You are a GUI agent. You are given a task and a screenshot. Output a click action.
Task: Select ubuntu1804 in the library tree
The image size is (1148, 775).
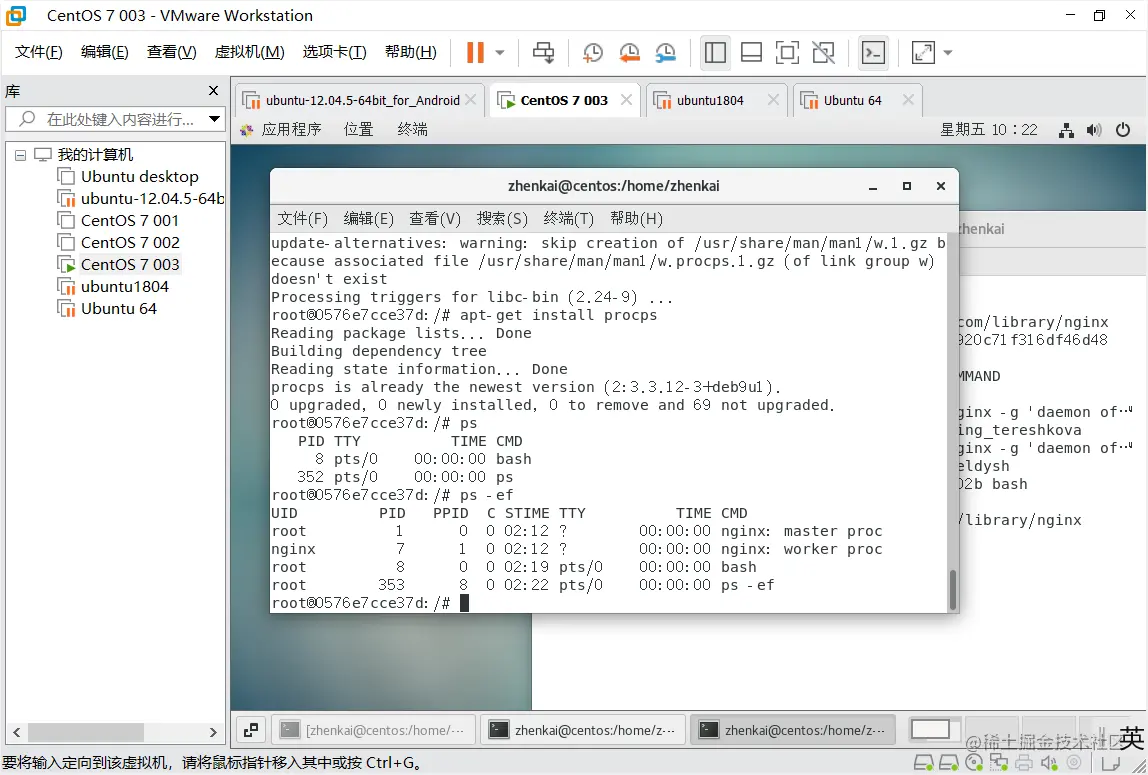click(113, 286)
